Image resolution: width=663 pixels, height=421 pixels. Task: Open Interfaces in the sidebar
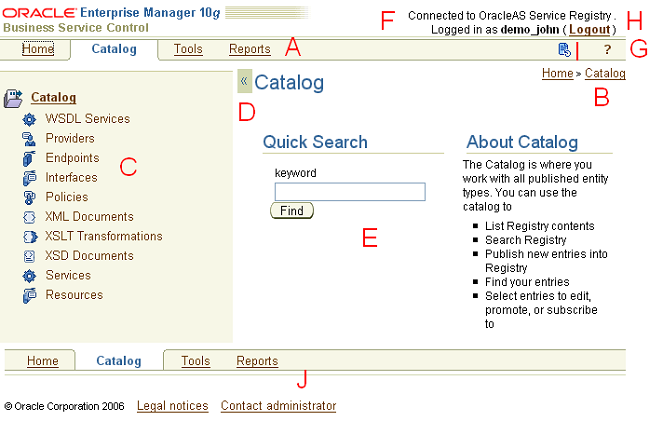point(71,178)
